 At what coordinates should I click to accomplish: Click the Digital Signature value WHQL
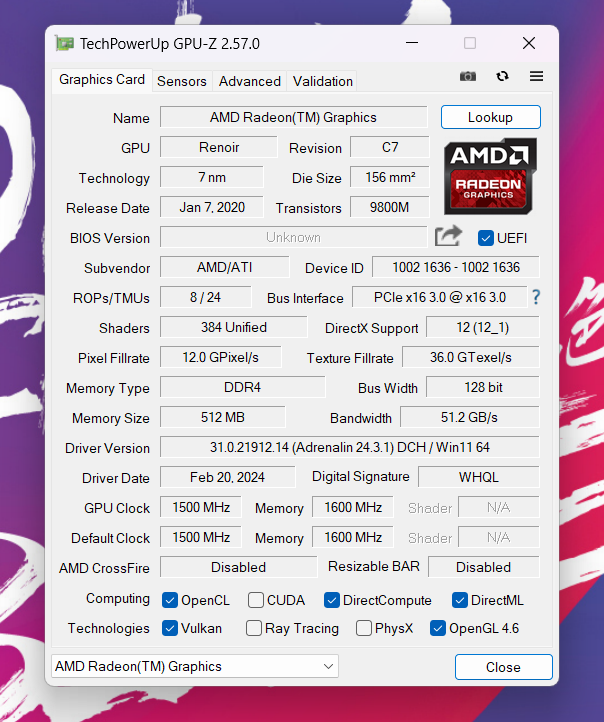(479, 477)
